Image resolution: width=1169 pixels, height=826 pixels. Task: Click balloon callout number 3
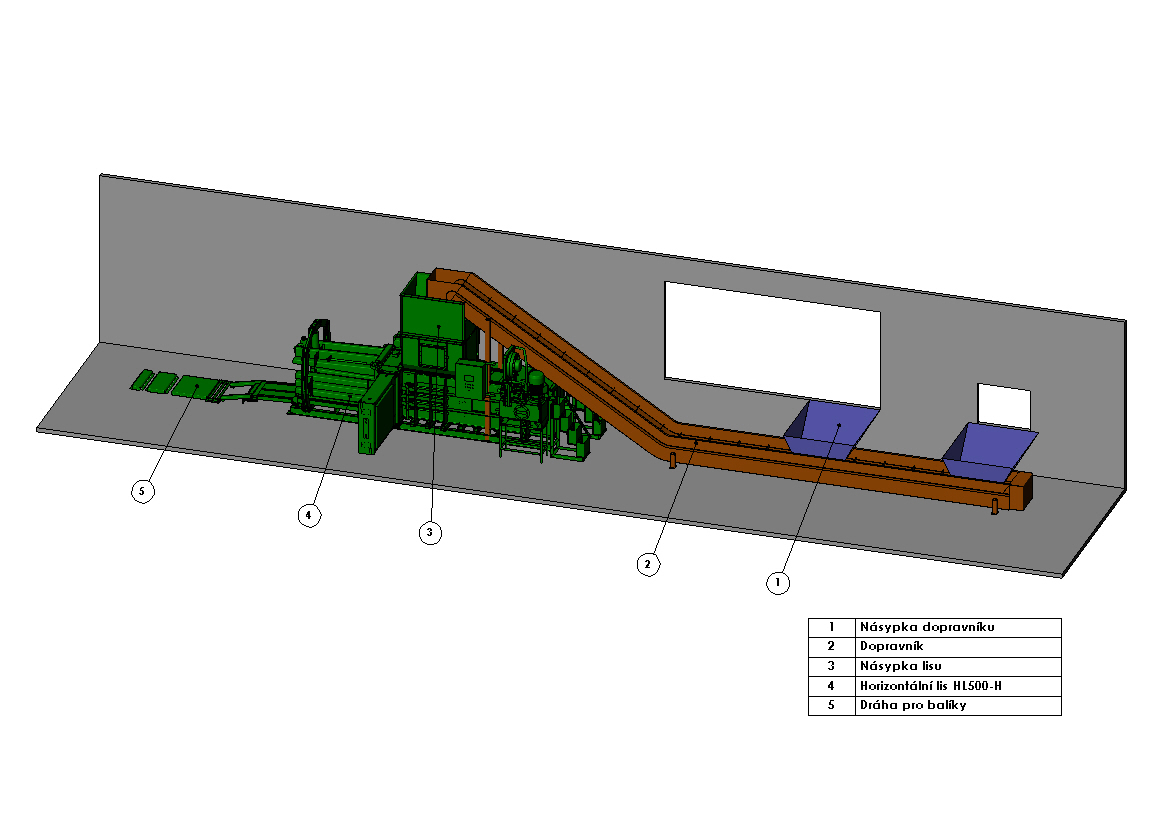(x=429, y=532)
